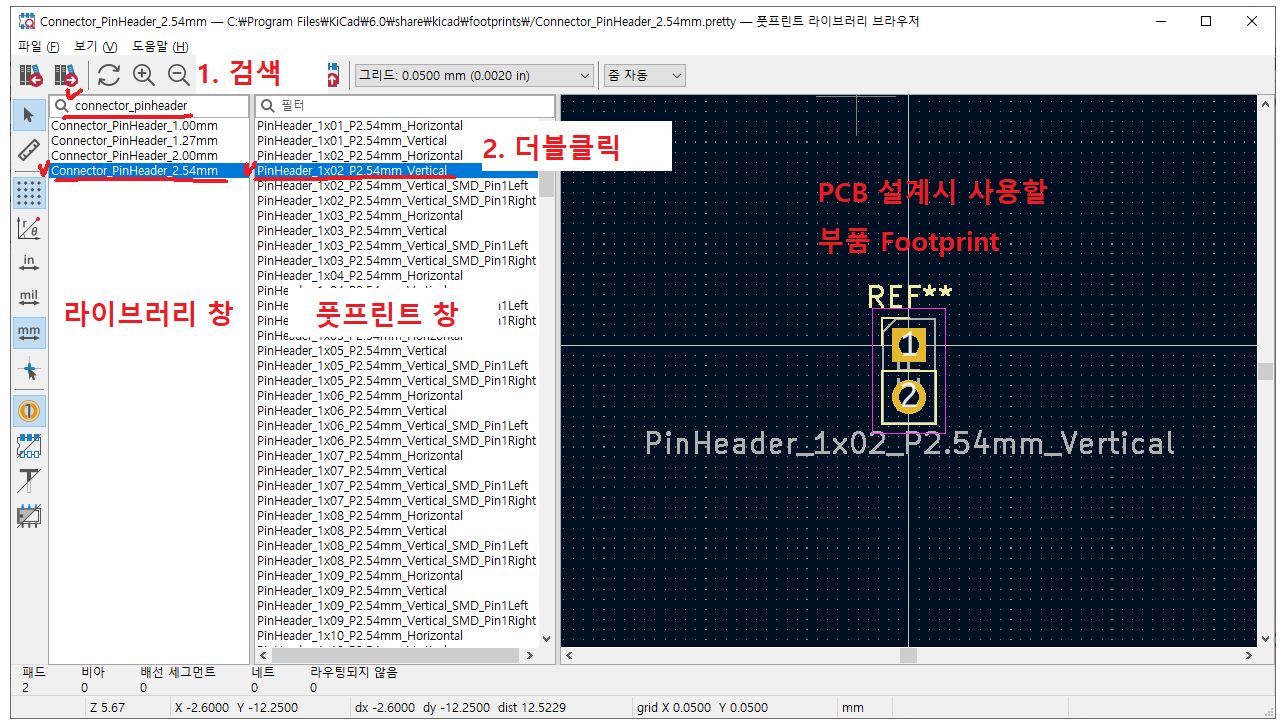This screenshot has height=723, width=1286.
Task: Select the arrow selection tool
Action: [29, 116]
